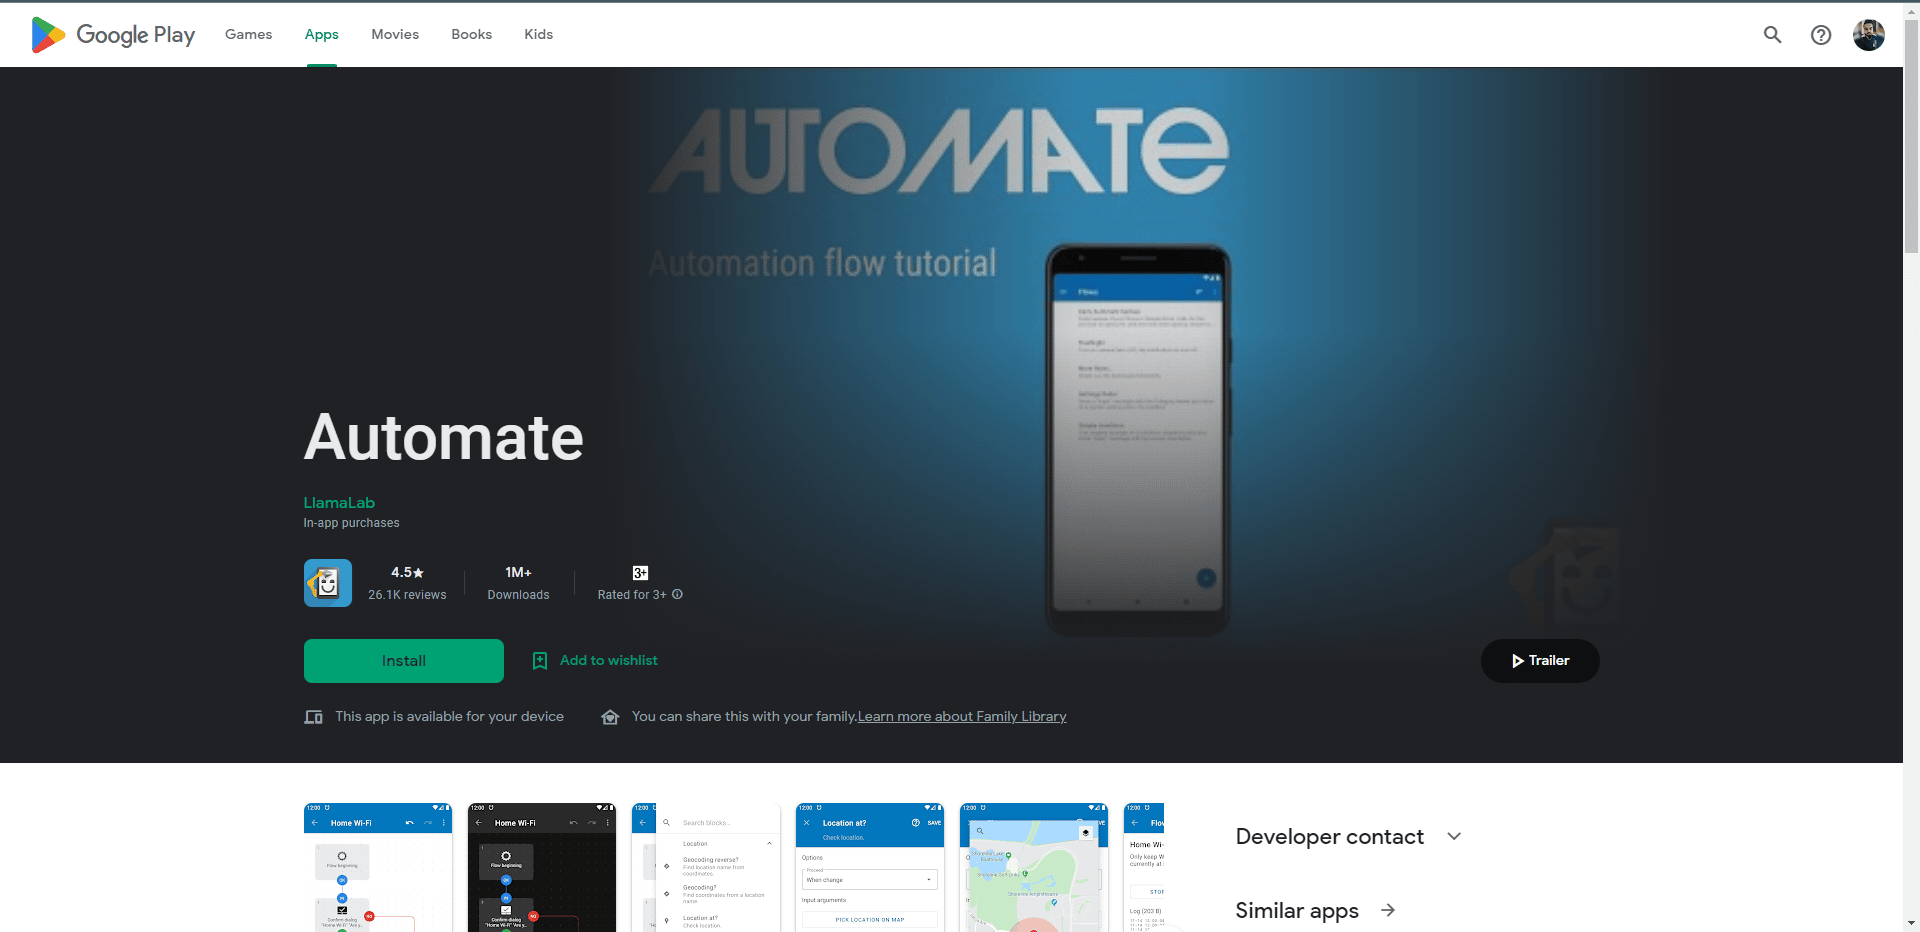Open dark theme Home Wi-Fi screenshot
The height and width of the screenshot is (932, 1920).
[x=542, y=867]
